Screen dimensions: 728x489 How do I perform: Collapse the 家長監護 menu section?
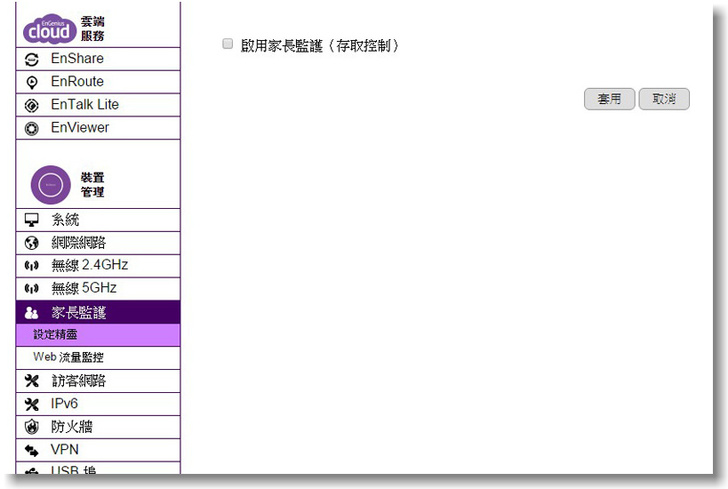tap(98, 312)
